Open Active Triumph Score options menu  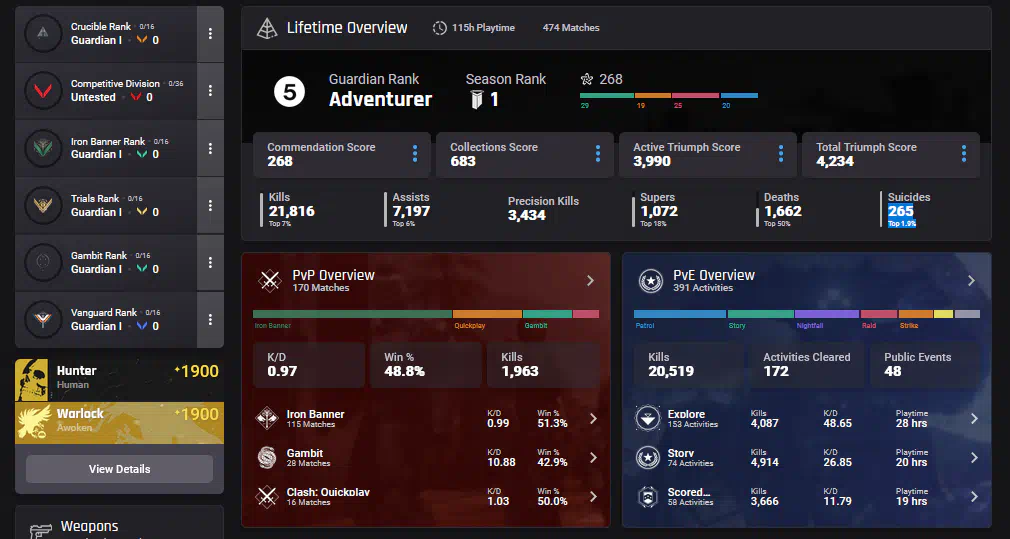781,153
